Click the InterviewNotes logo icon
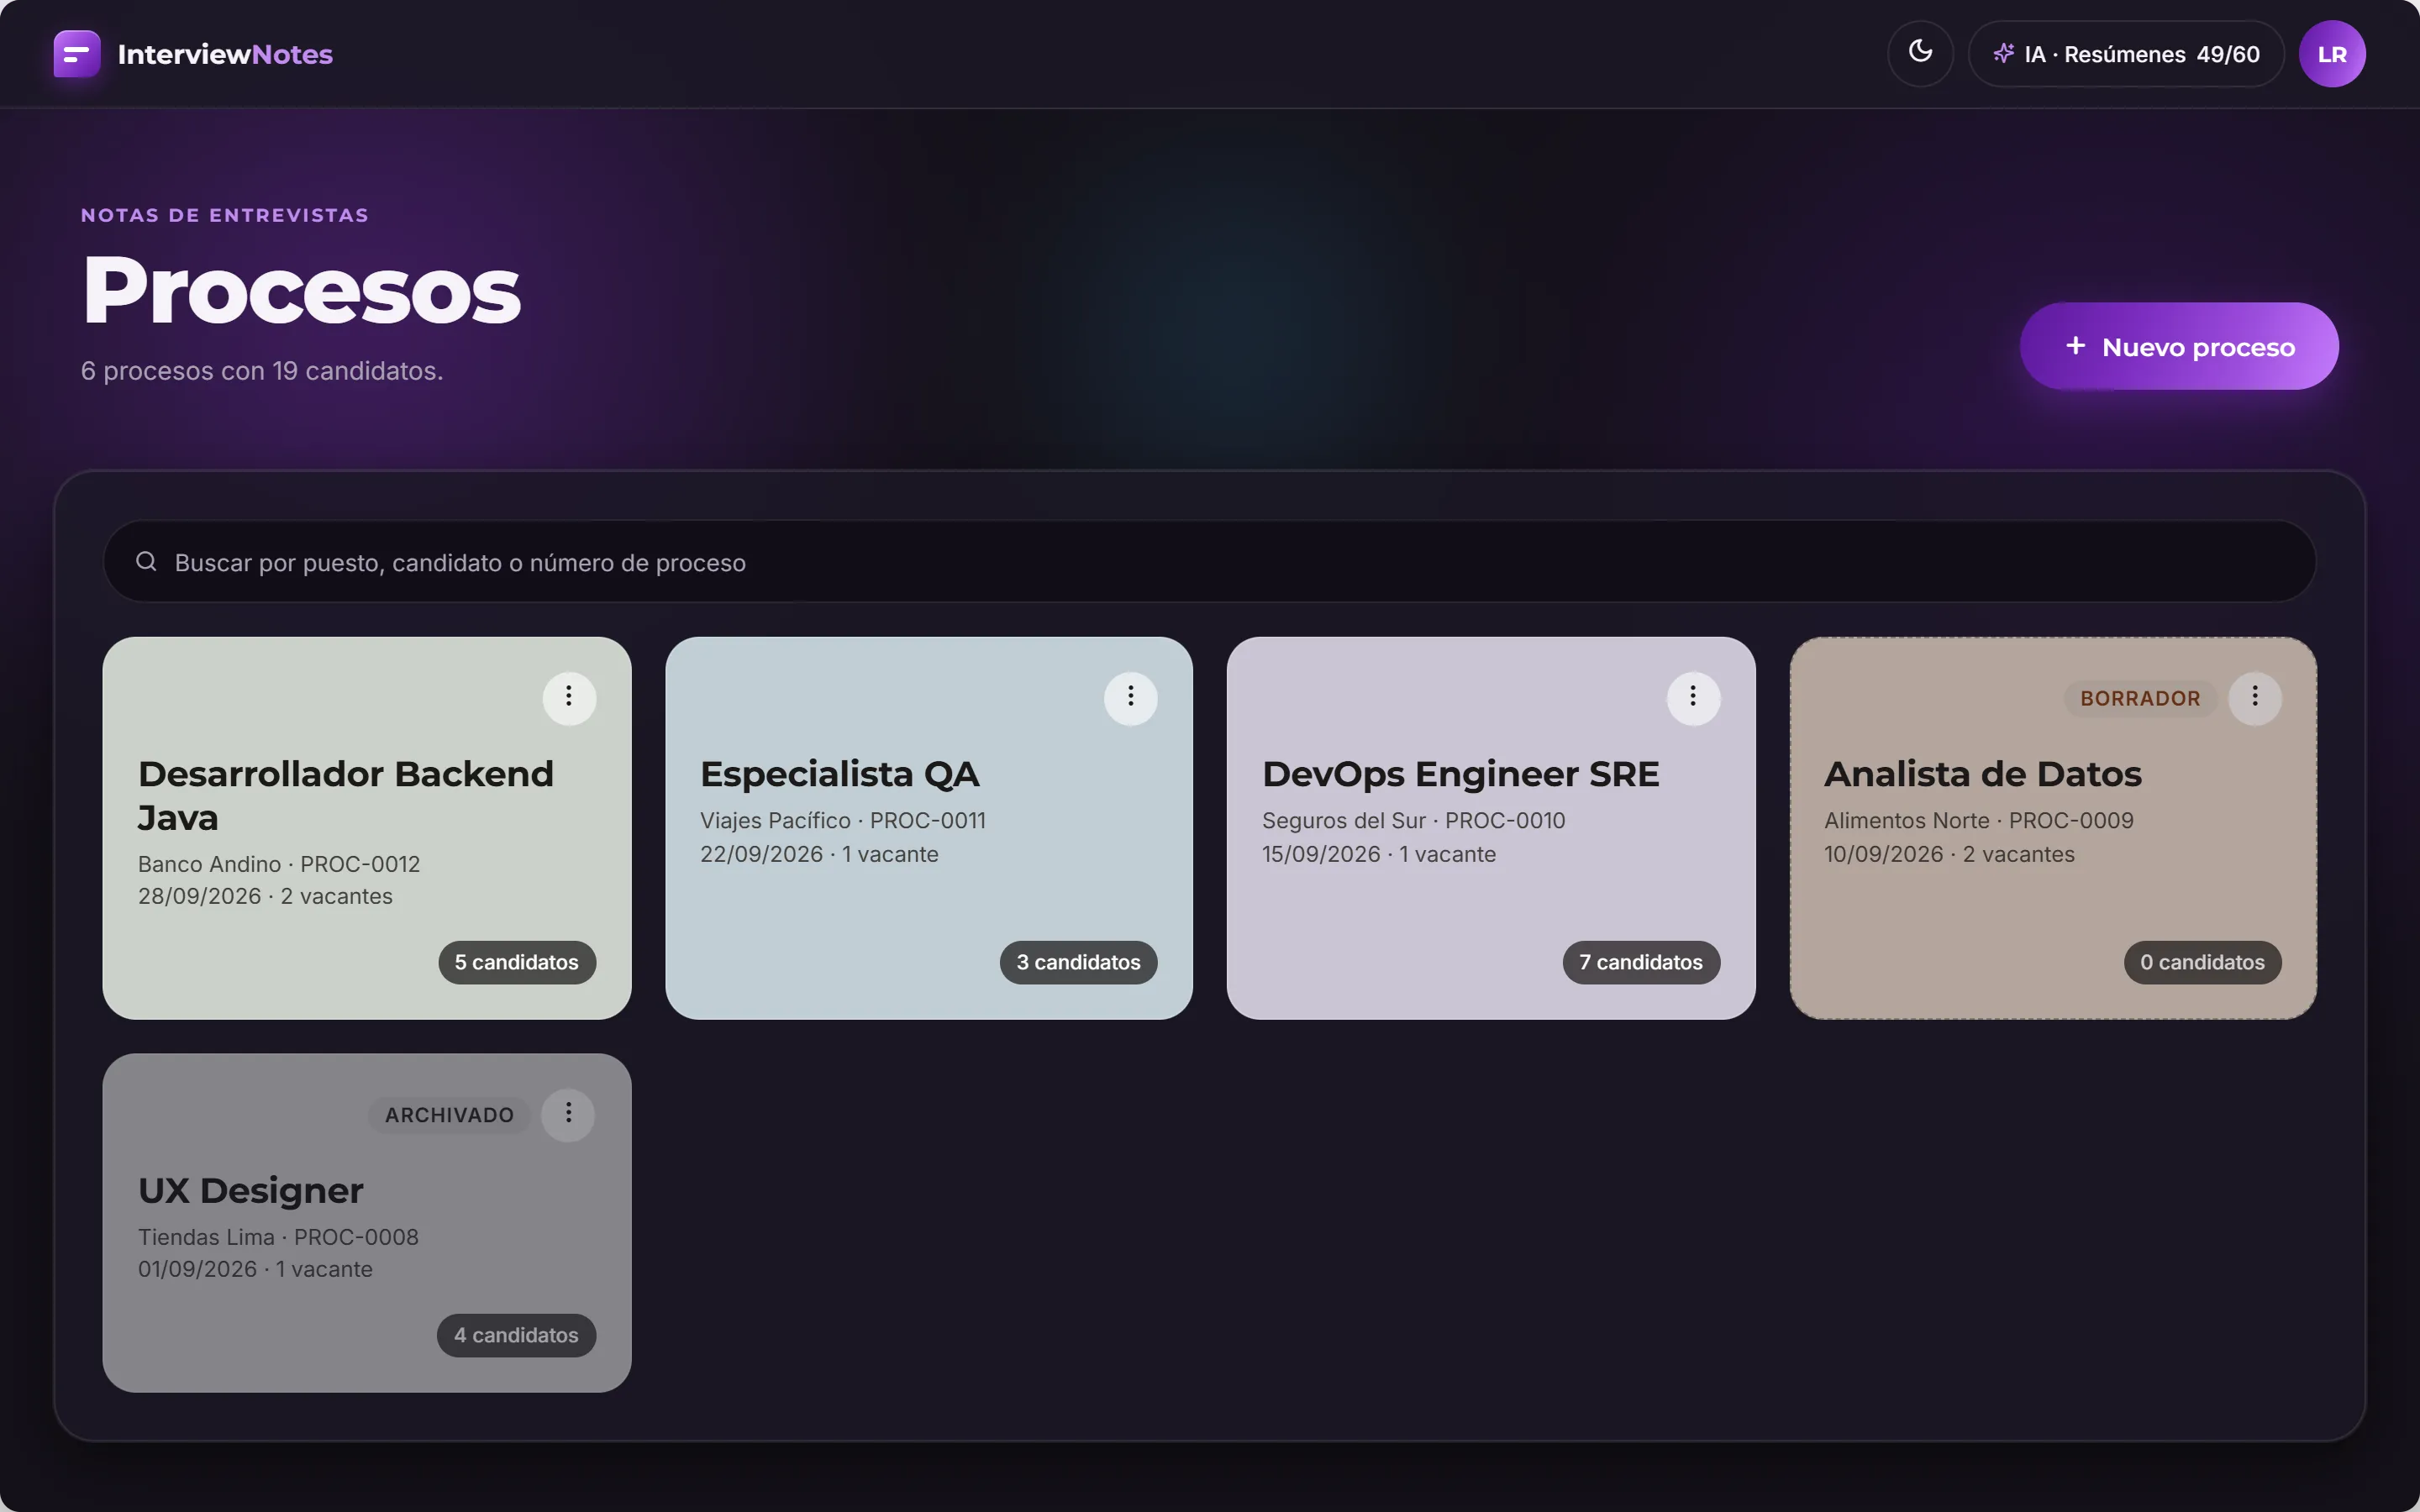The height and width of the screenshot is (1512, 2420). coord(77,54)
